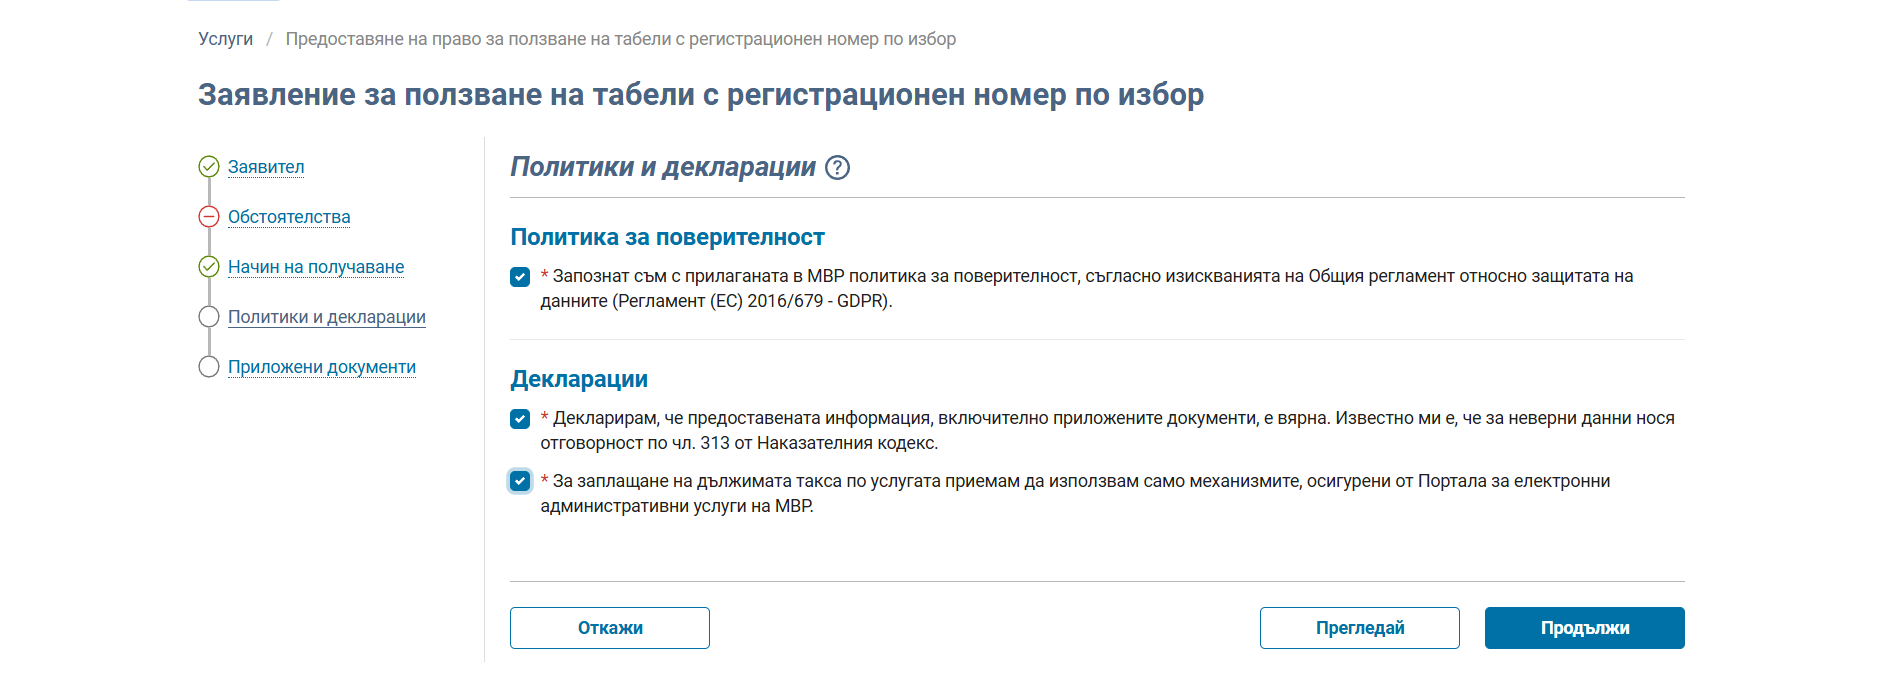
Task: Open the Начин на получаване step
Action: 316,267
